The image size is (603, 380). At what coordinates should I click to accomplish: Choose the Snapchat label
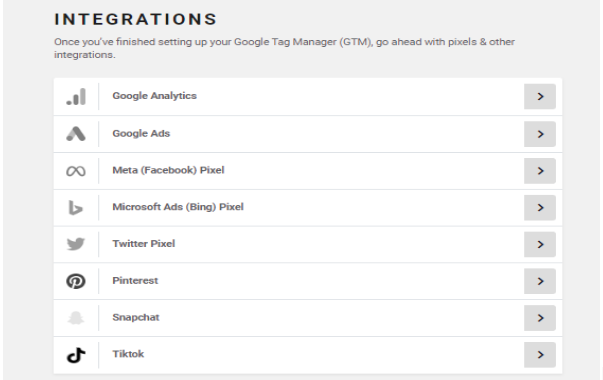136,317
